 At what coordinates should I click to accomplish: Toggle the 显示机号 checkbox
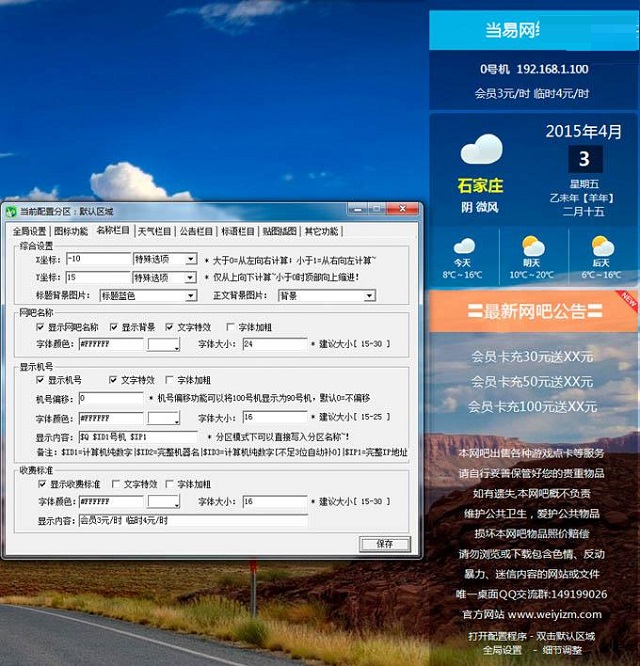click(x=41, y=380)
